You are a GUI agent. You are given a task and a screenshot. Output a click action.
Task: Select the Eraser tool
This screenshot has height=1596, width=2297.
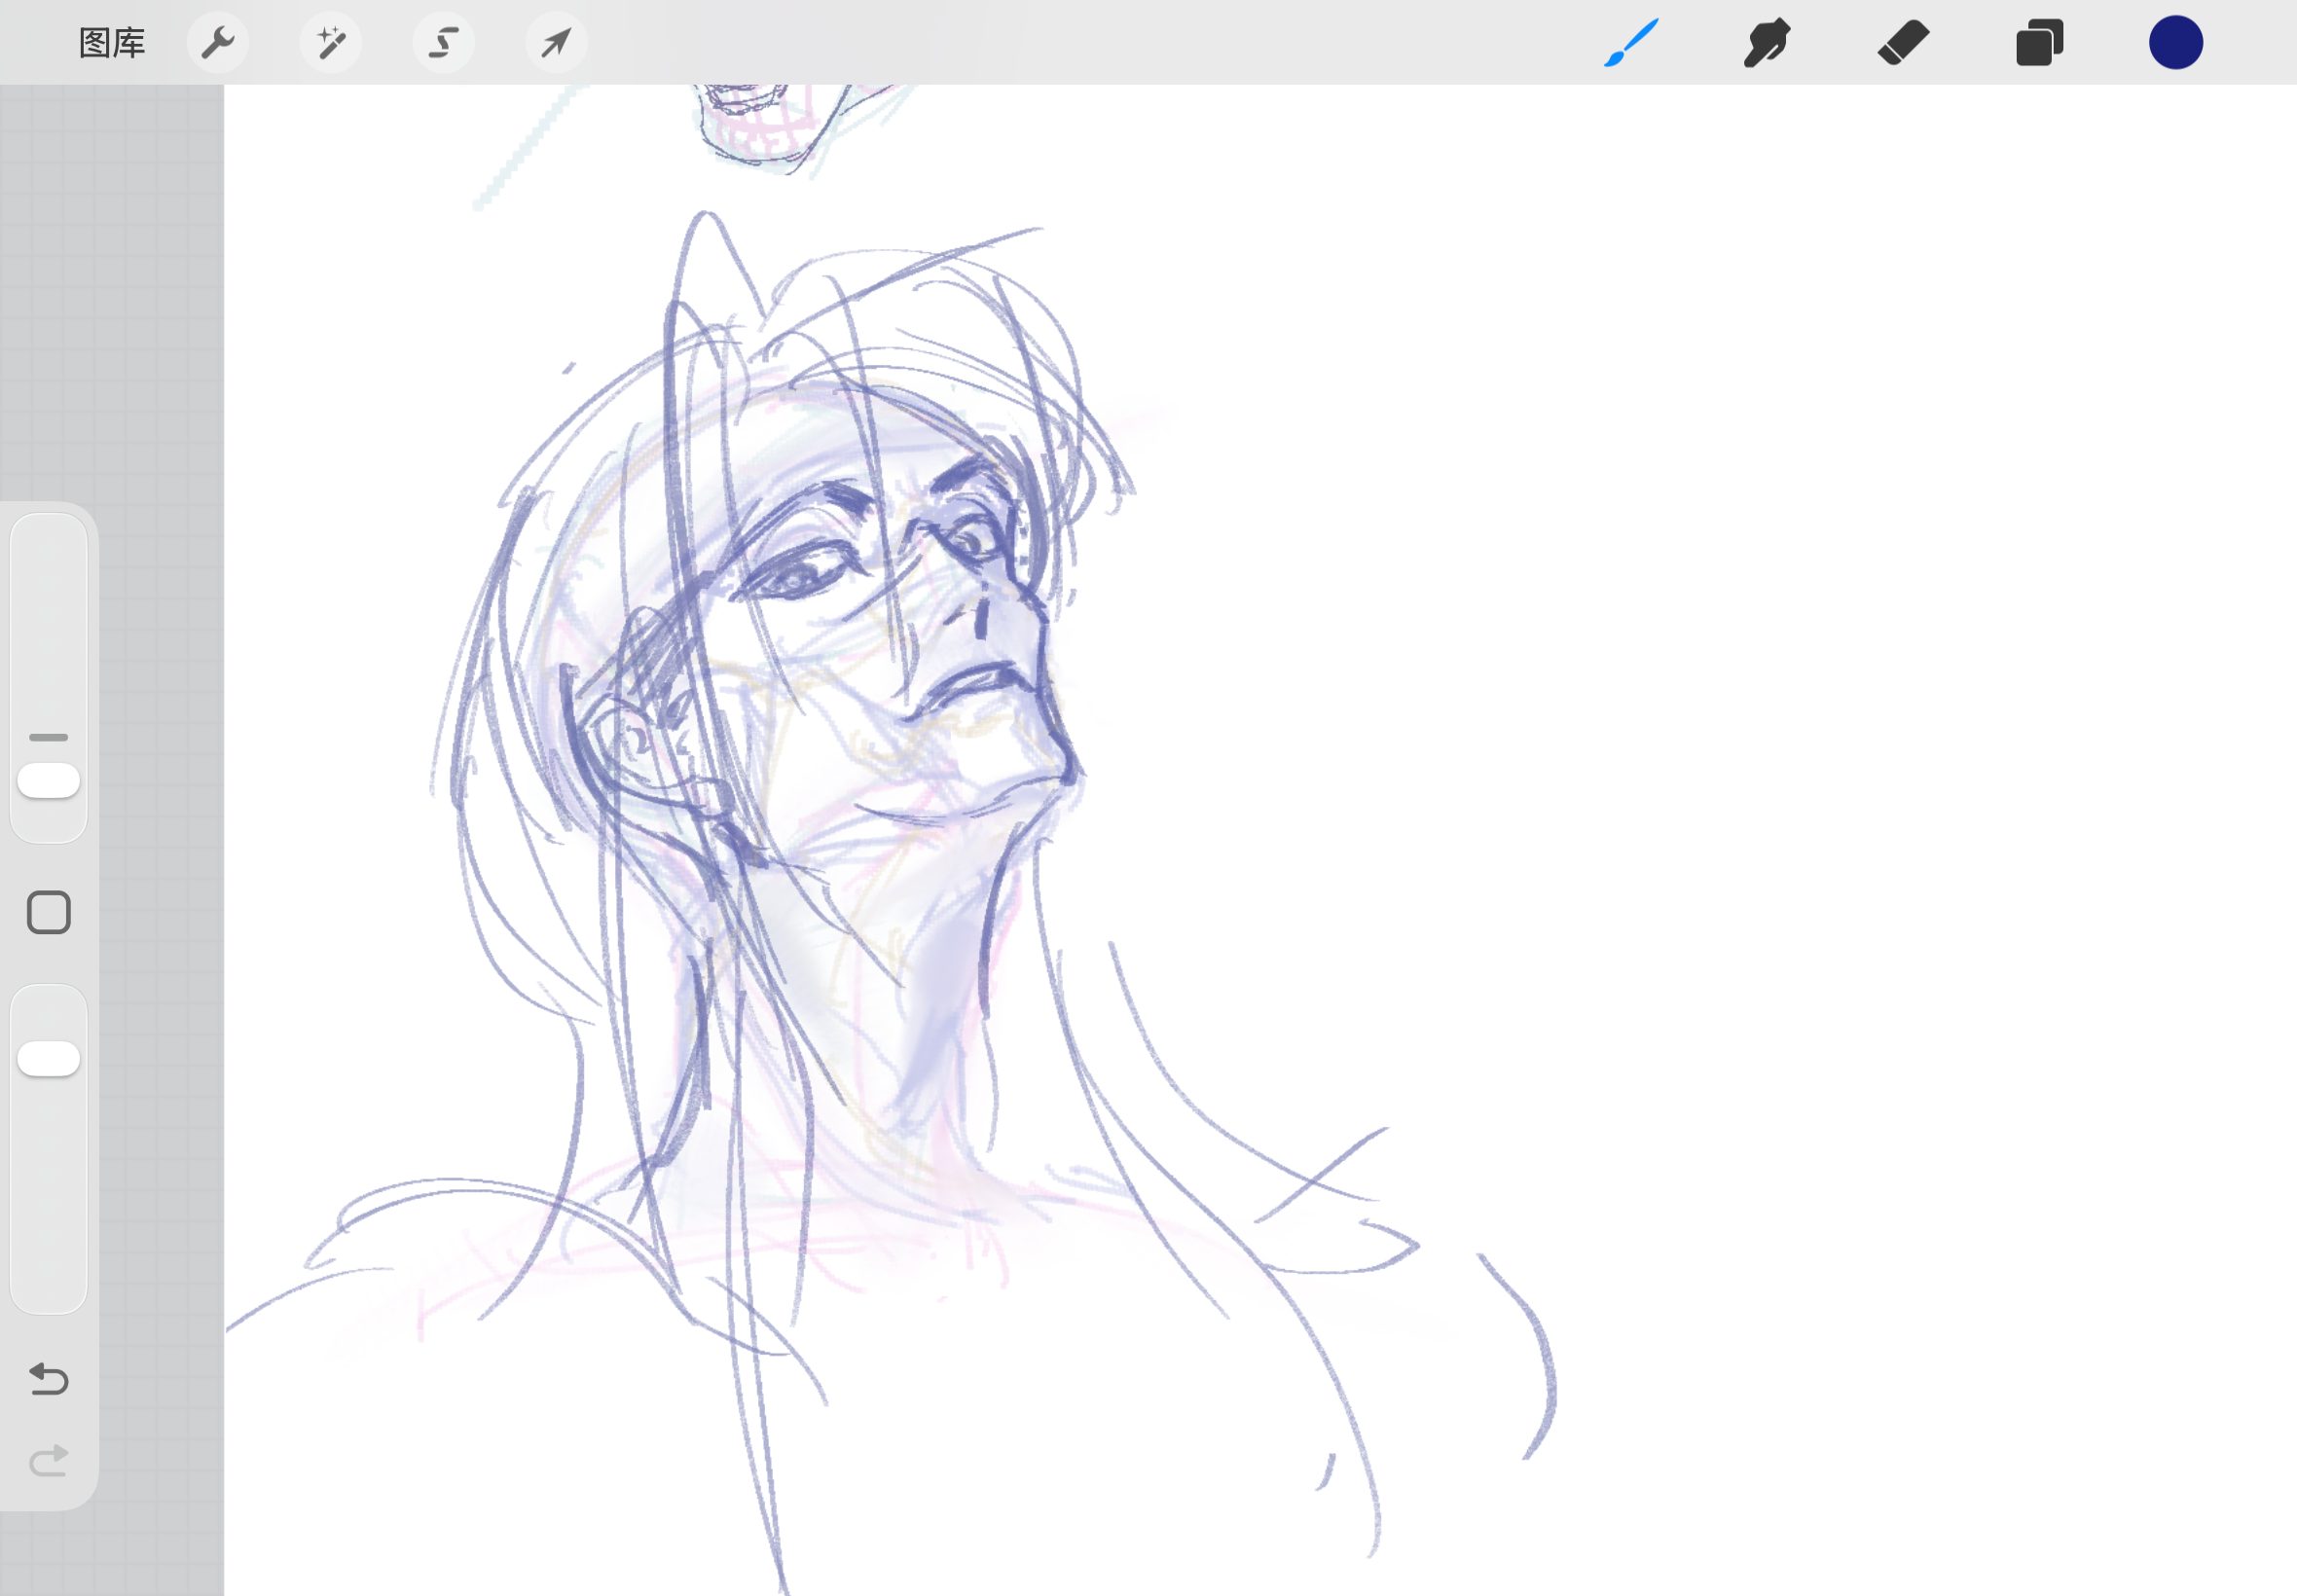click(x=1903, y=43)
